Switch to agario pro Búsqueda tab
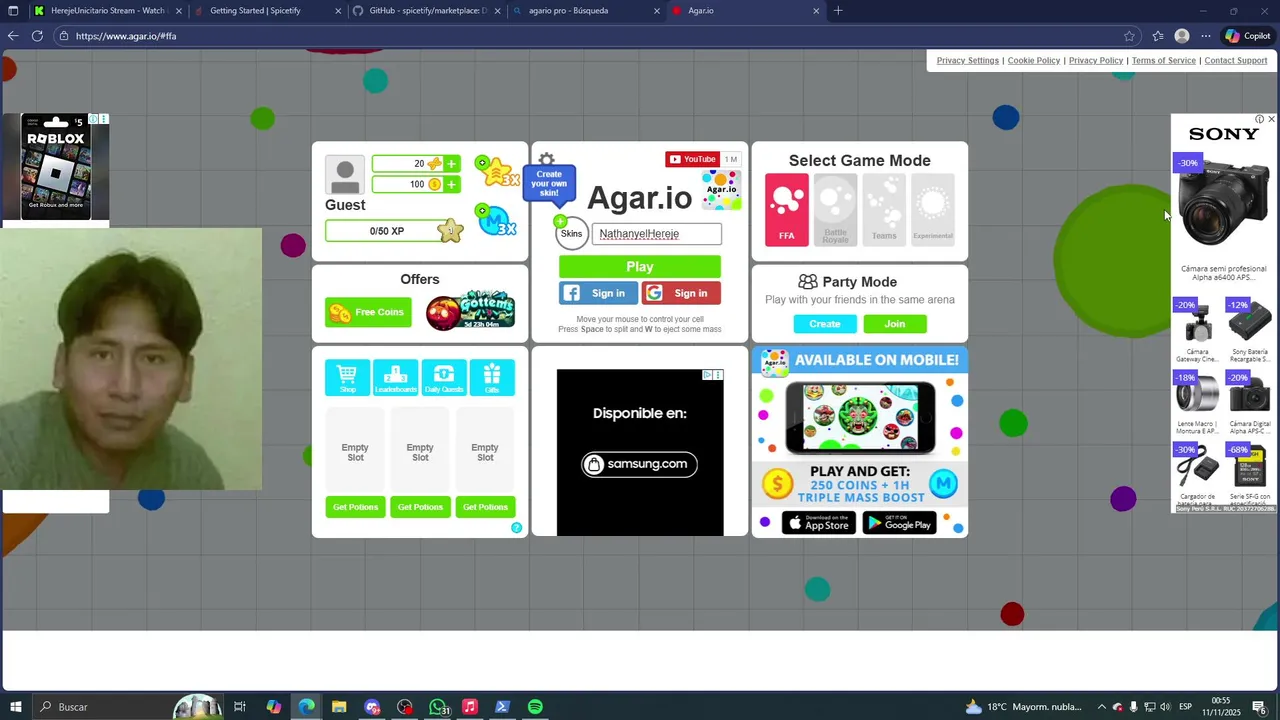Image resolution: width=1280 pixels, height=720 pixels. (587, 11)
